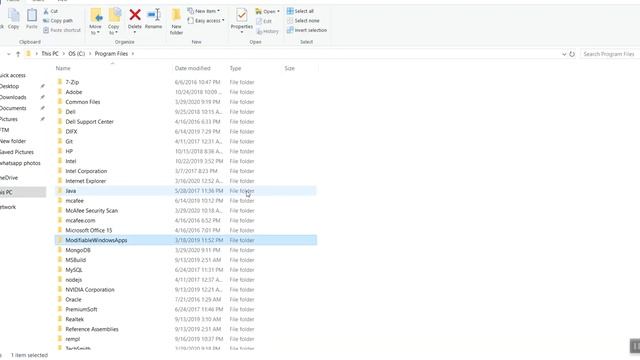Open recent locations dropdown arrow
Viewport: 640px width, 360px height.
9,54
